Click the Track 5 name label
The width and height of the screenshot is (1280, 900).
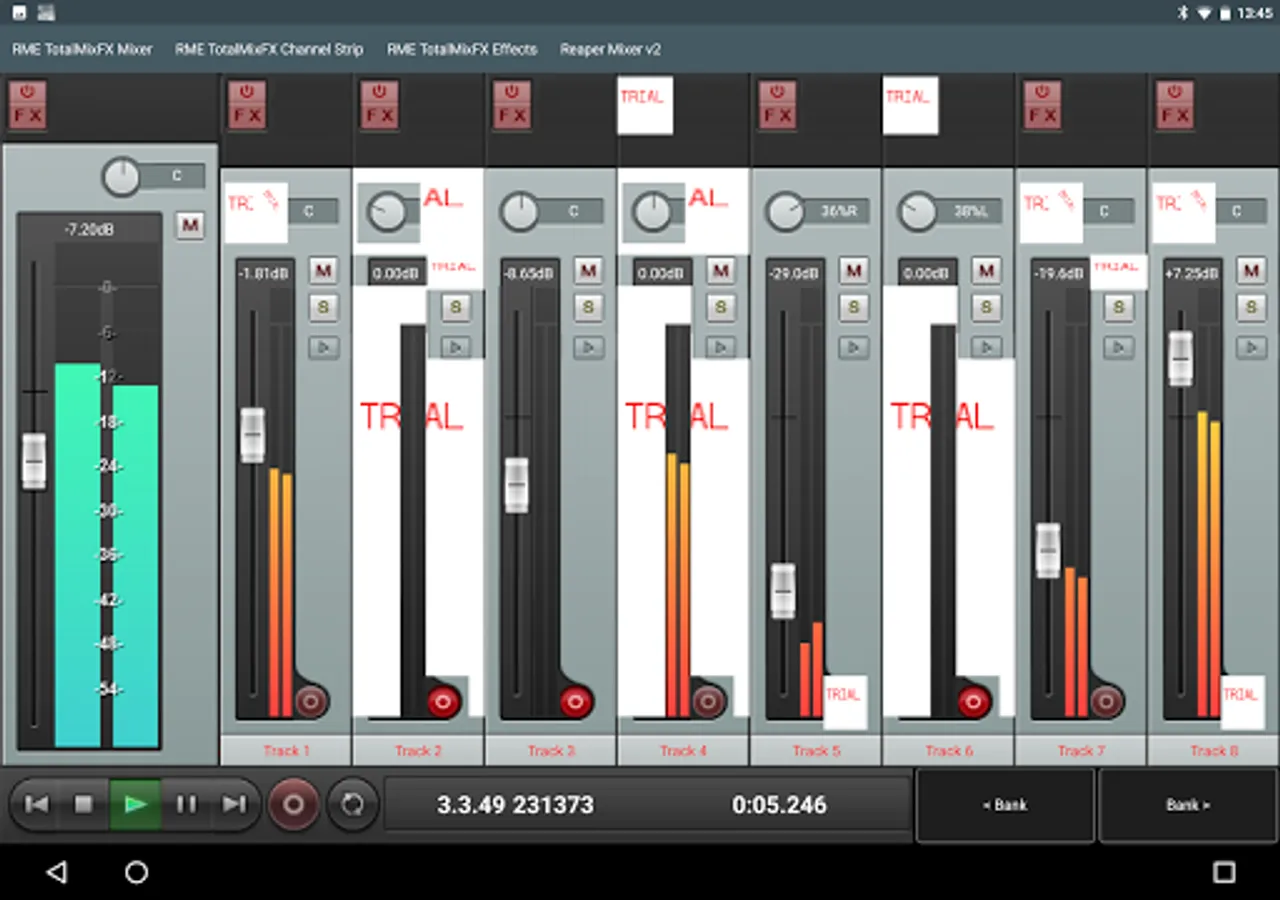click(816, 751)
